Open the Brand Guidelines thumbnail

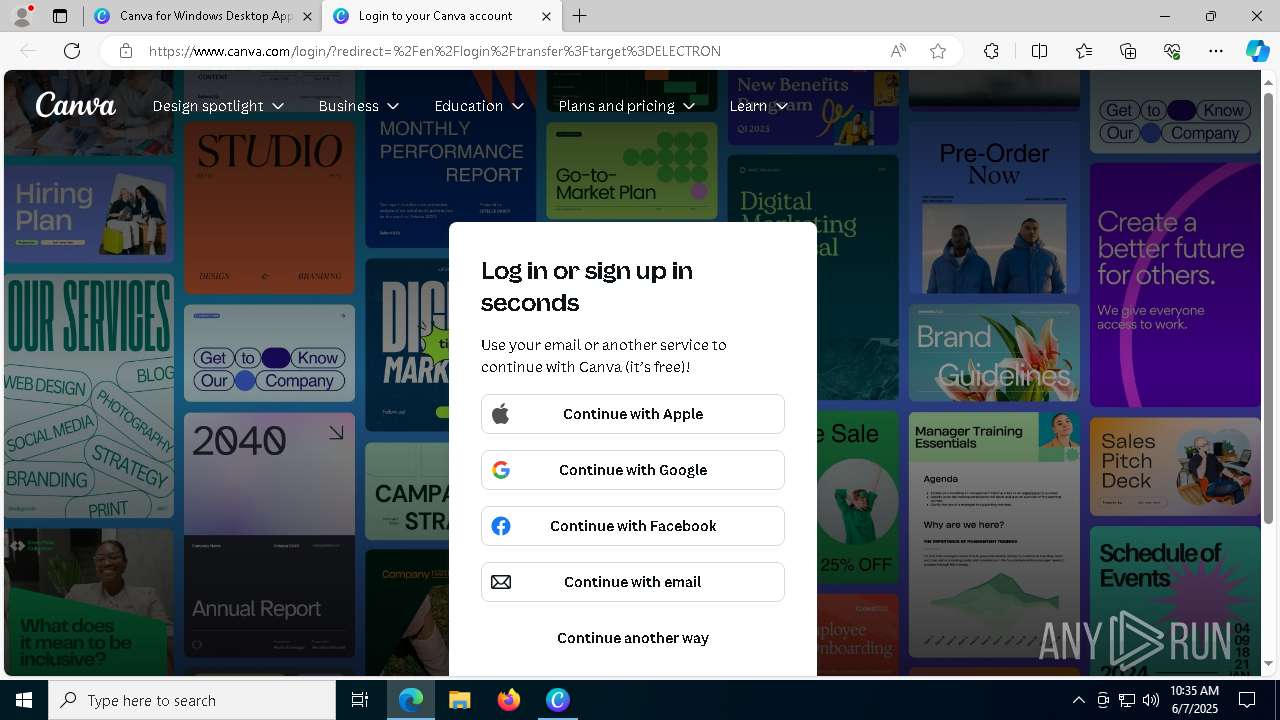tap(995, 354)
